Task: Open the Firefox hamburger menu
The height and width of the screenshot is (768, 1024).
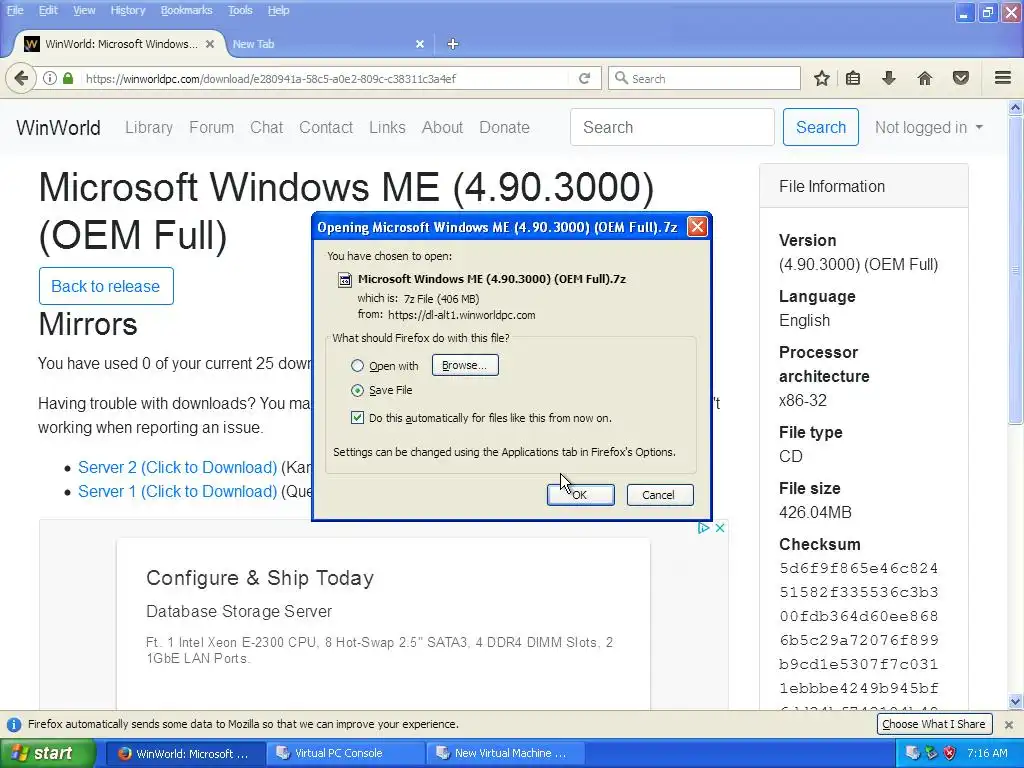Action: tap(1003, 78)
